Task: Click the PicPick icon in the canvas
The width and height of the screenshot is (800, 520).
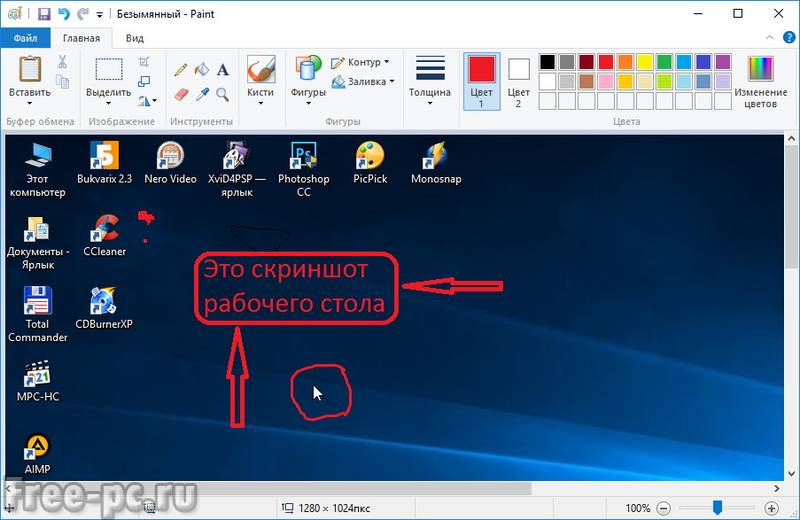Action: click(370, 156)
